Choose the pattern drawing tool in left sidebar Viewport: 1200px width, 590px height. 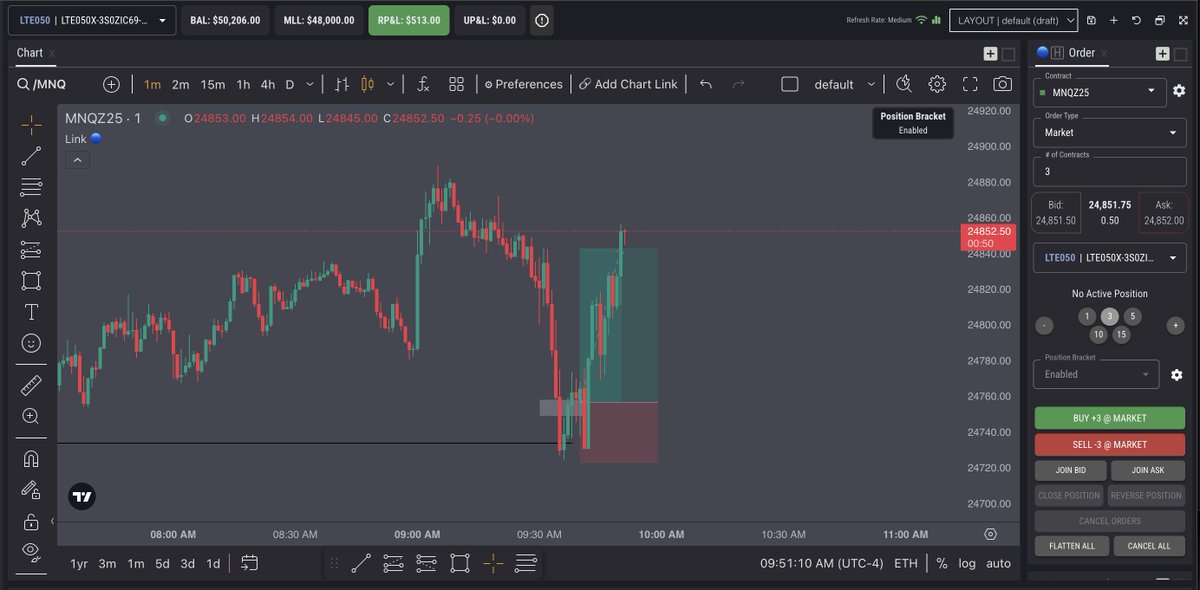point(31,218)
